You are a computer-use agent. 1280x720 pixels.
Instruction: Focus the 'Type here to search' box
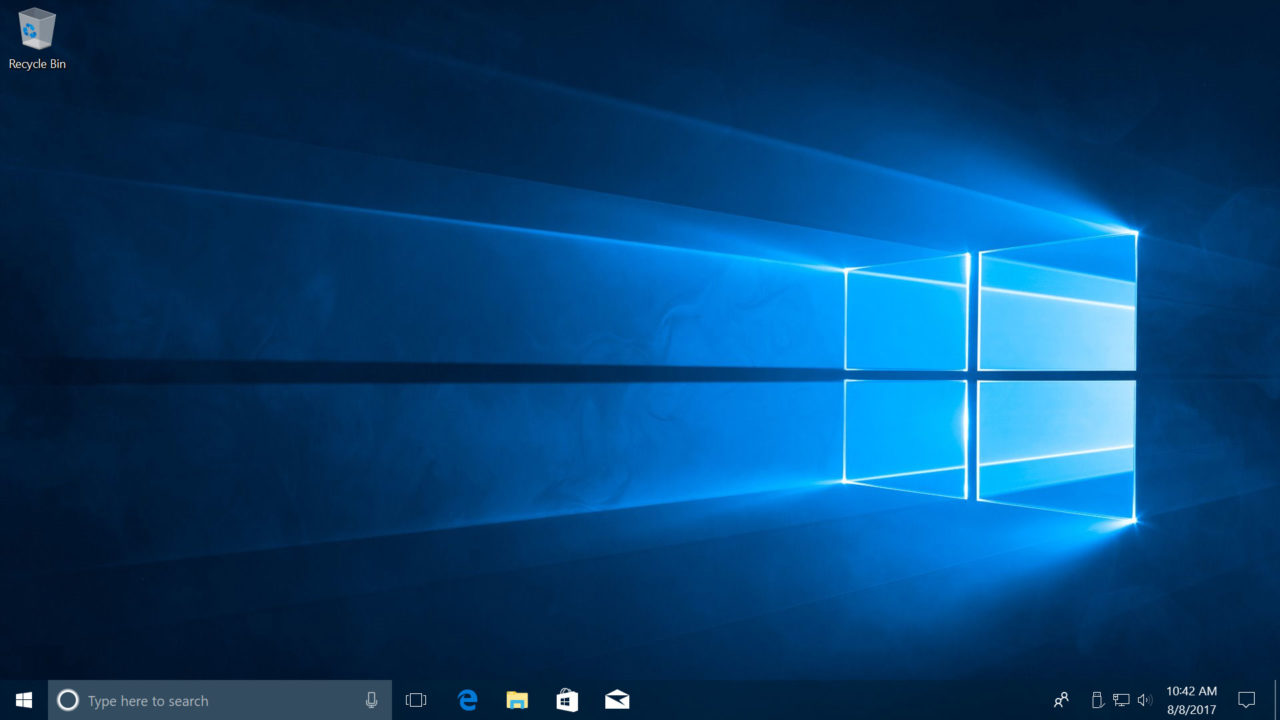tap(220, 700)
